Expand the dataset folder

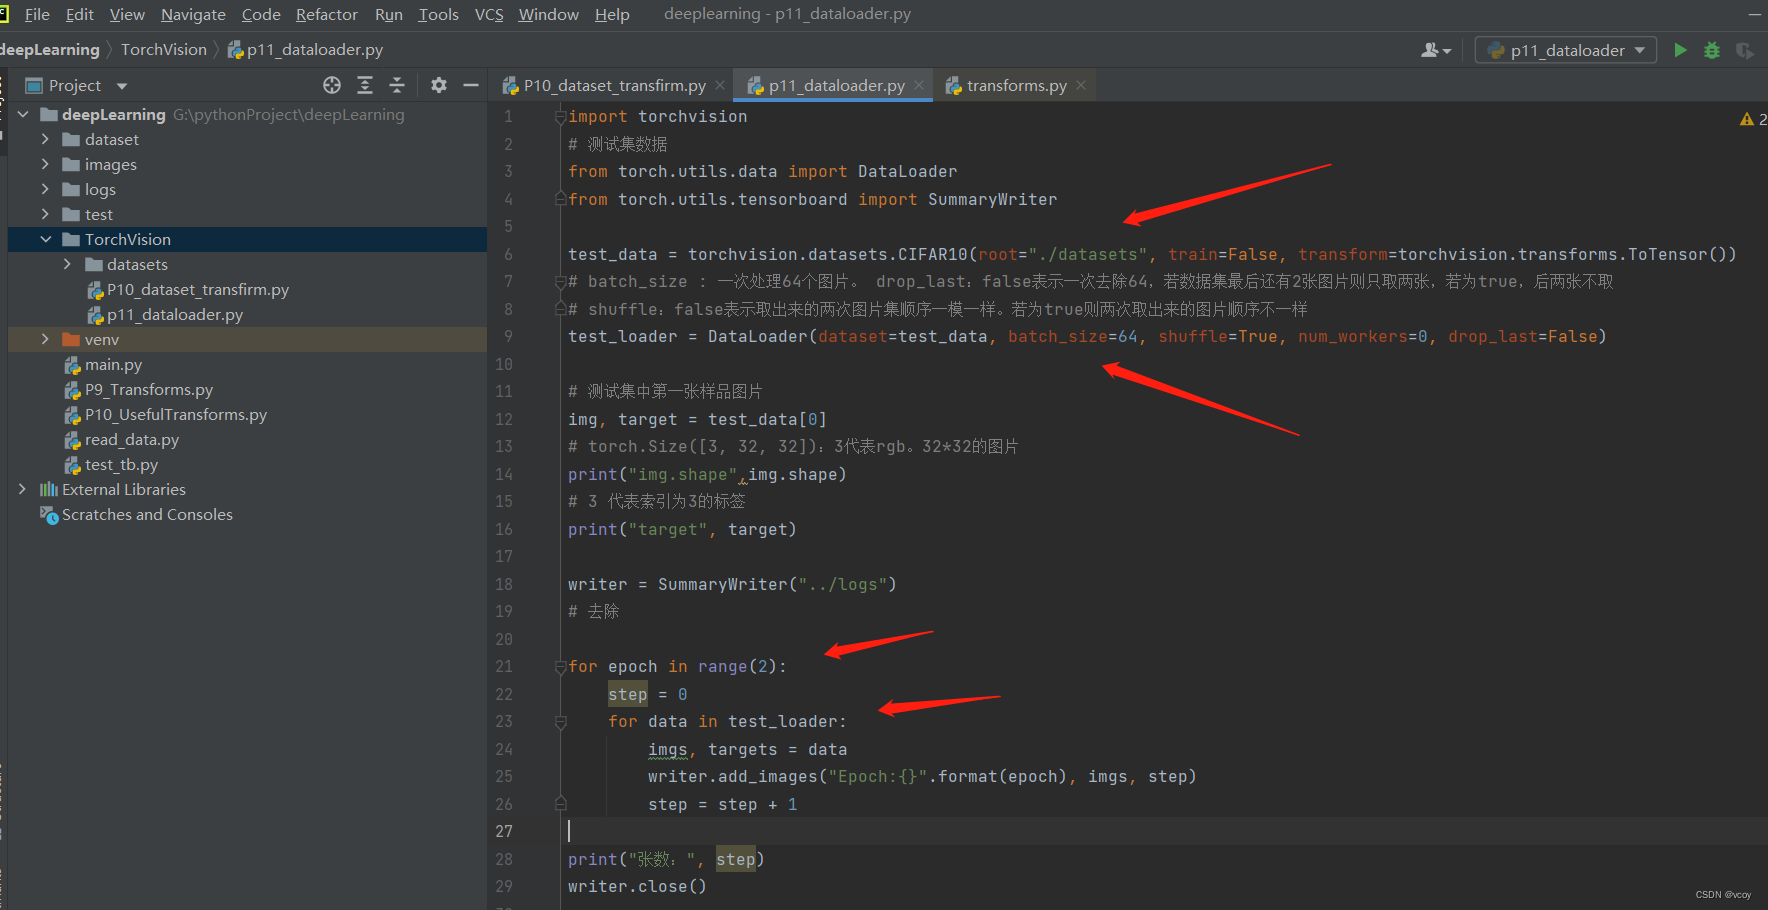45,140
